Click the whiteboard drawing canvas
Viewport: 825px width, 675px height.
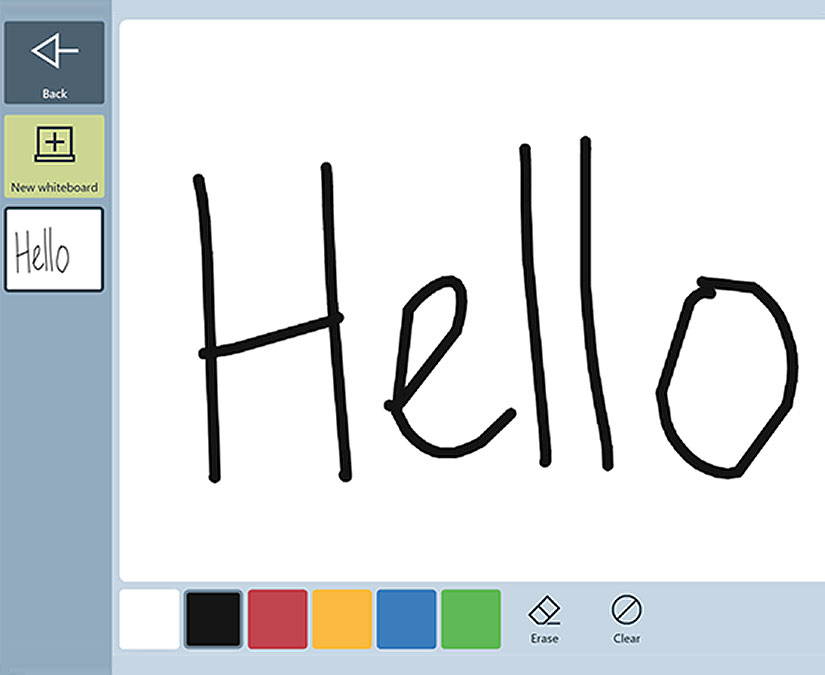click(472, 300)
